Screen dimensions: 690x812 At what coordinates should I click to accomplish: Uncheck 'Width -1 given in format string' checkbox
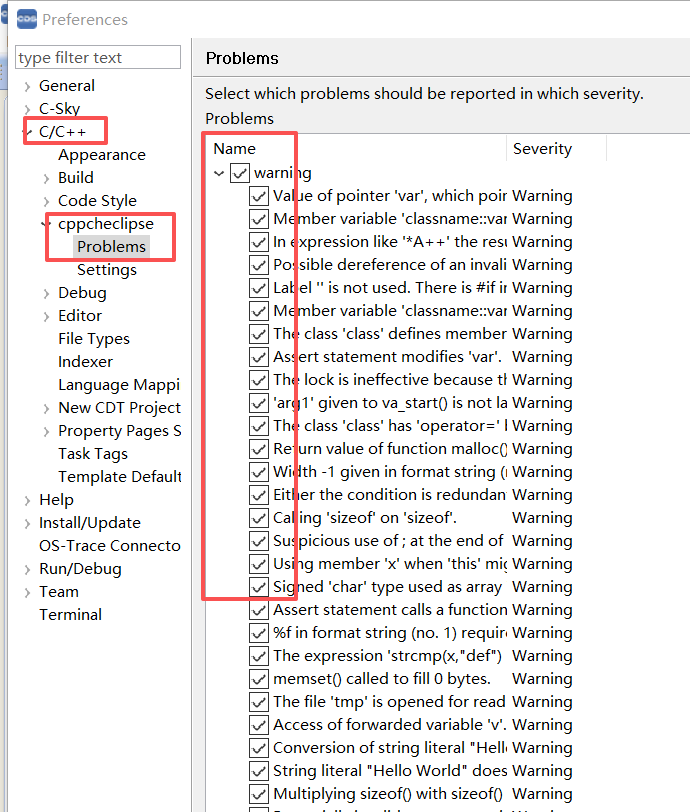pyautogui.click(x=258, y=472)
